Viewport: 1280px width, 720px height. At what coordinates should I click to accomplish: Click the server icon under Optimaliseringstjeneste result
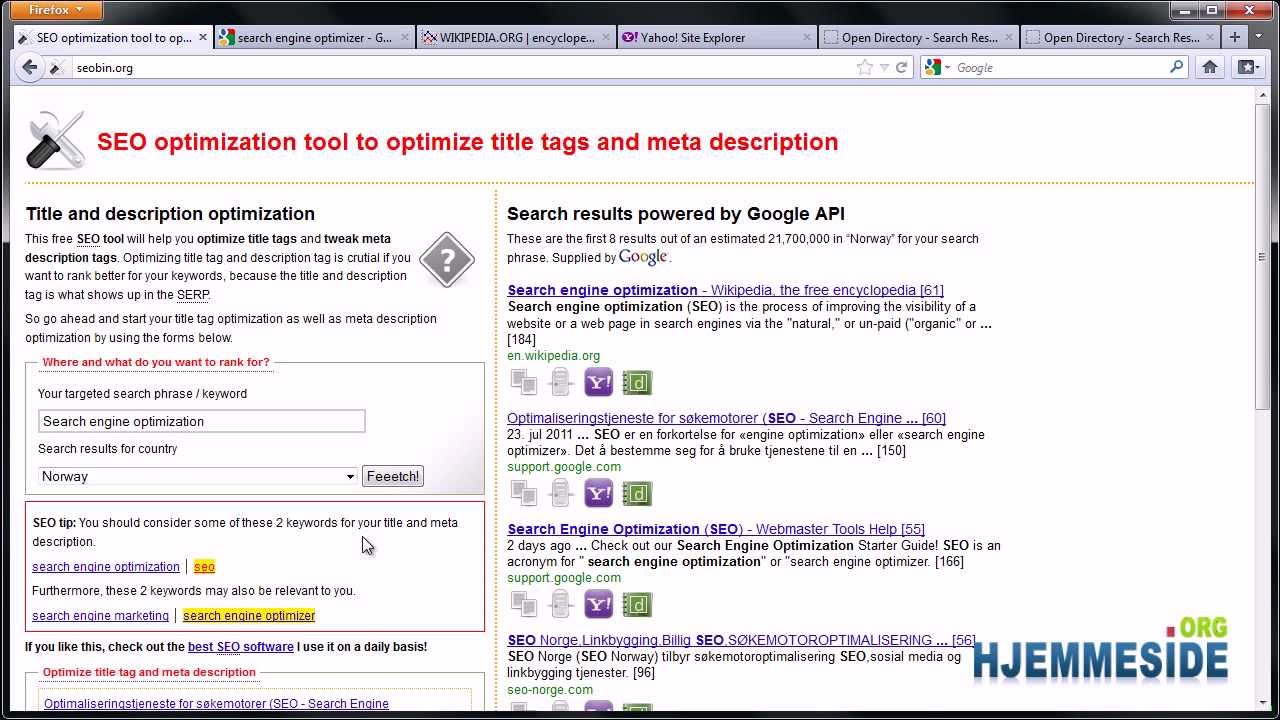tap(560, 493)
